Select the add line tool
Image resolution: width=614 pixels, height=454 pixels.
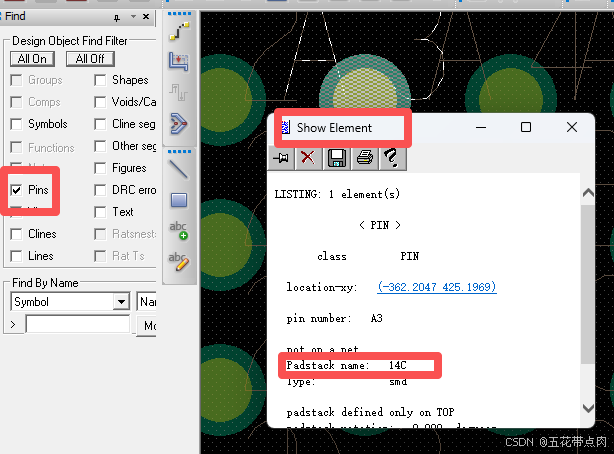(x=179, y=170)
